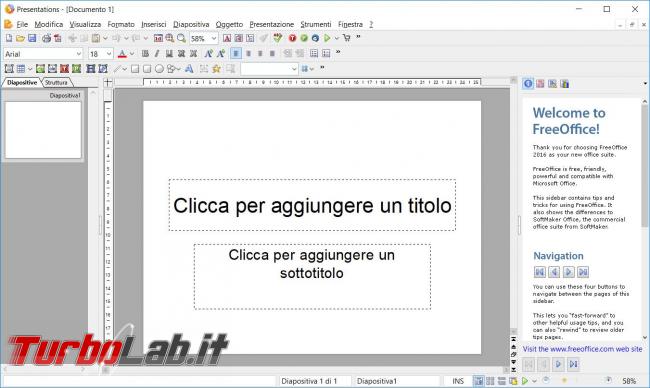Click the yellow star icon in the object toolbar

(x=216, y=69)
